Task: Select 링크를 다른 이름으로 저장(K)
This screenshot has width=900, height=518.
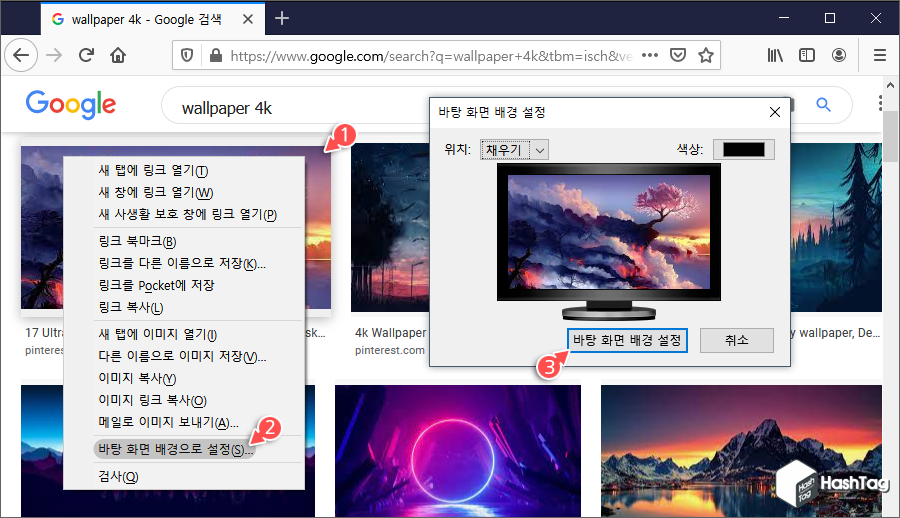Action: [184, 263]
